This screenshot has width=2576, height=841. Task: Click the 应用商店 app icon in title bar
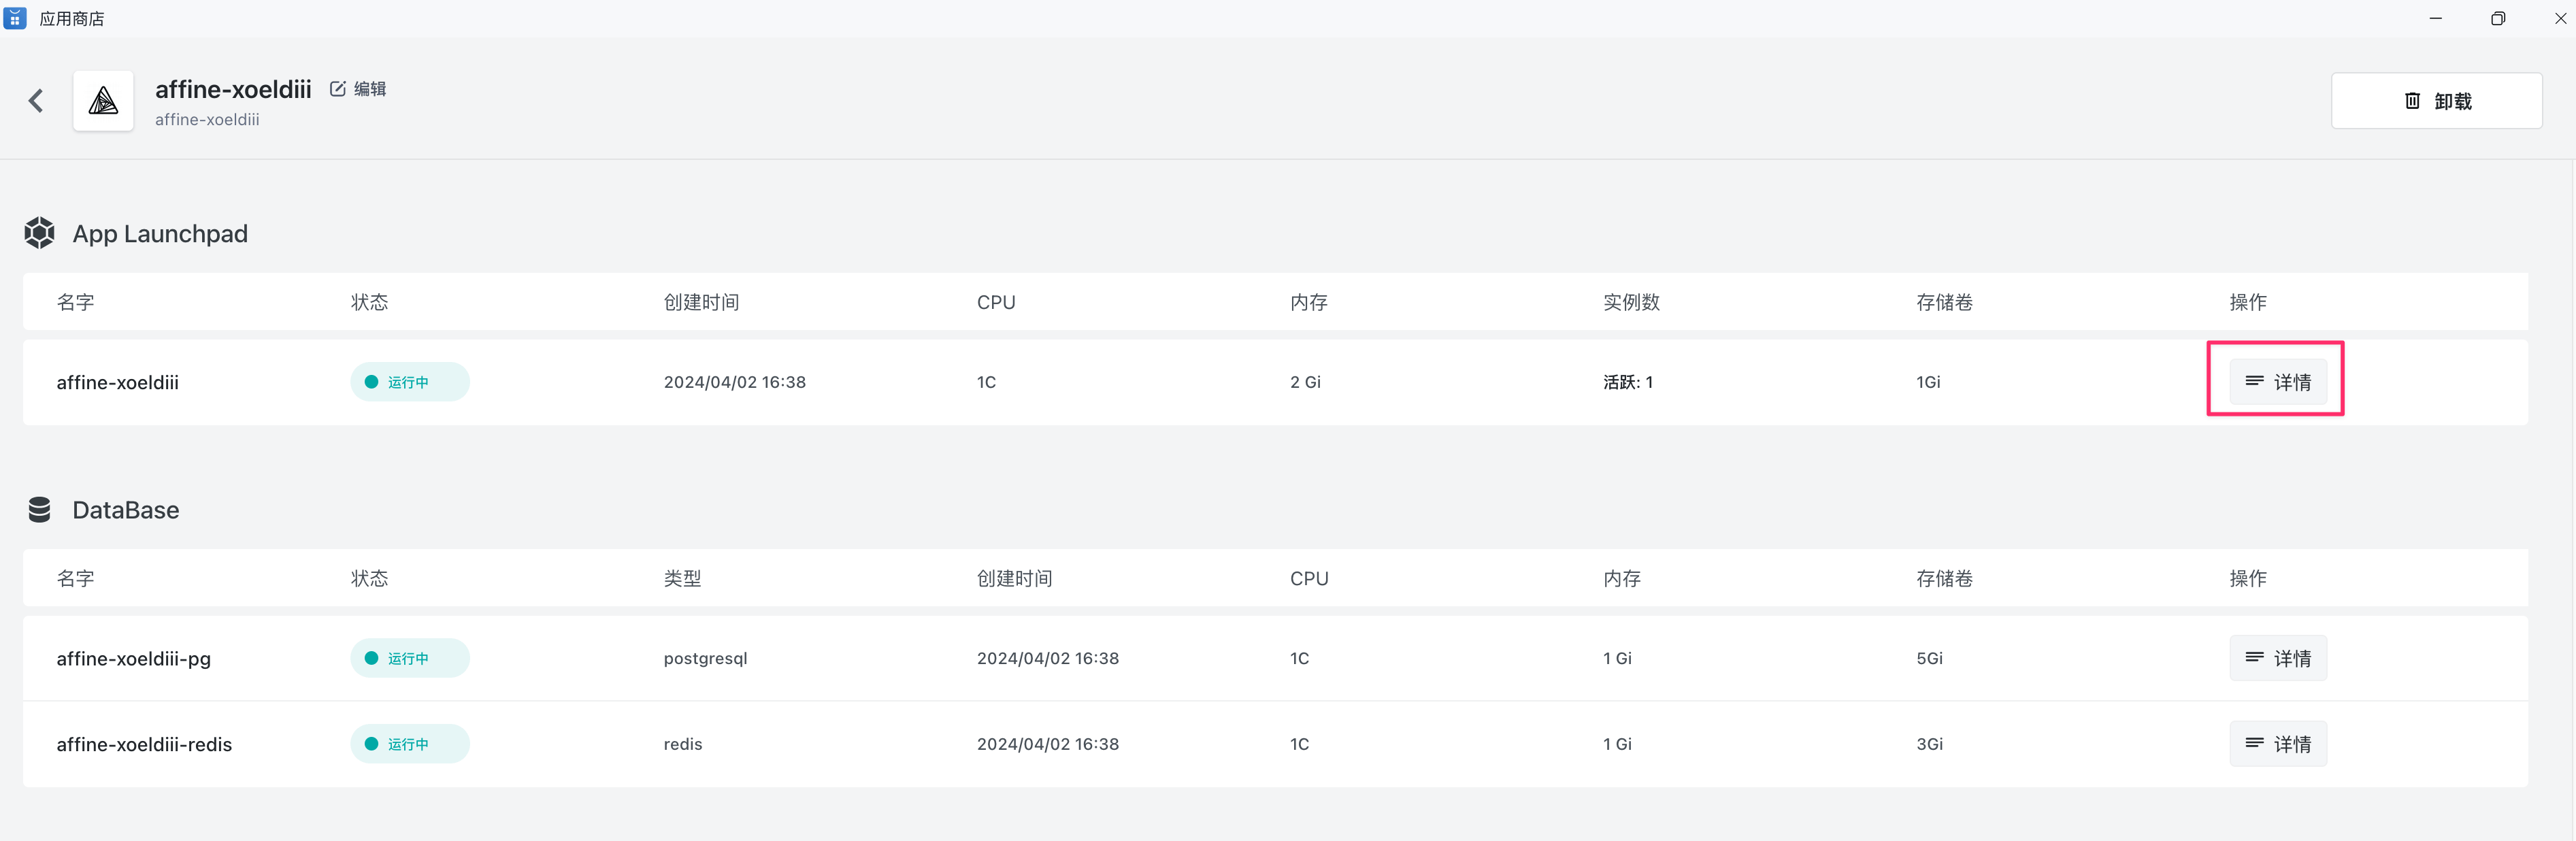coord(15,18)
